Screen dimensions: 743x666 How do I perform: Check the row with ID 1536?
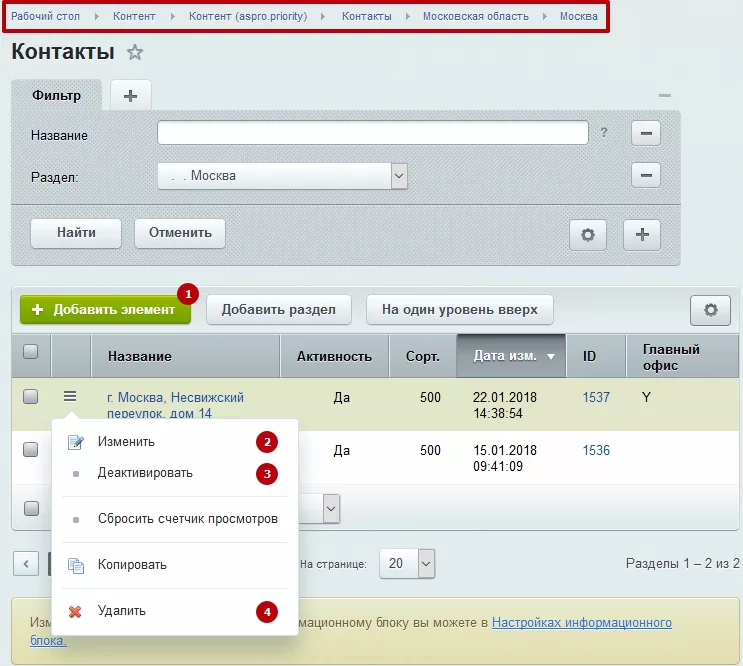coord(31,449)
